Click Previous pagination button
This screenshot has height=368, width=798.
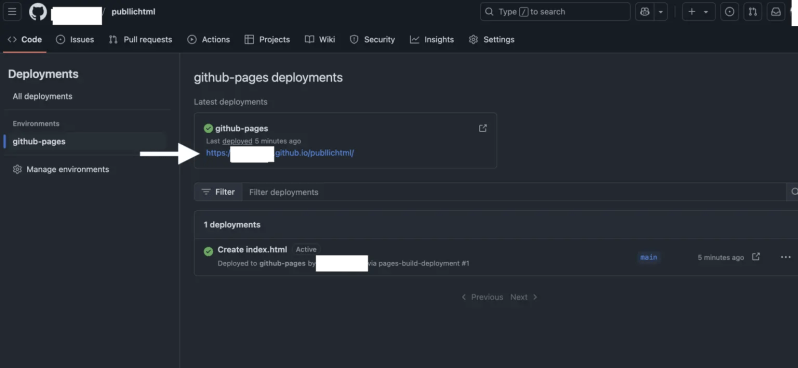[481, 297]
